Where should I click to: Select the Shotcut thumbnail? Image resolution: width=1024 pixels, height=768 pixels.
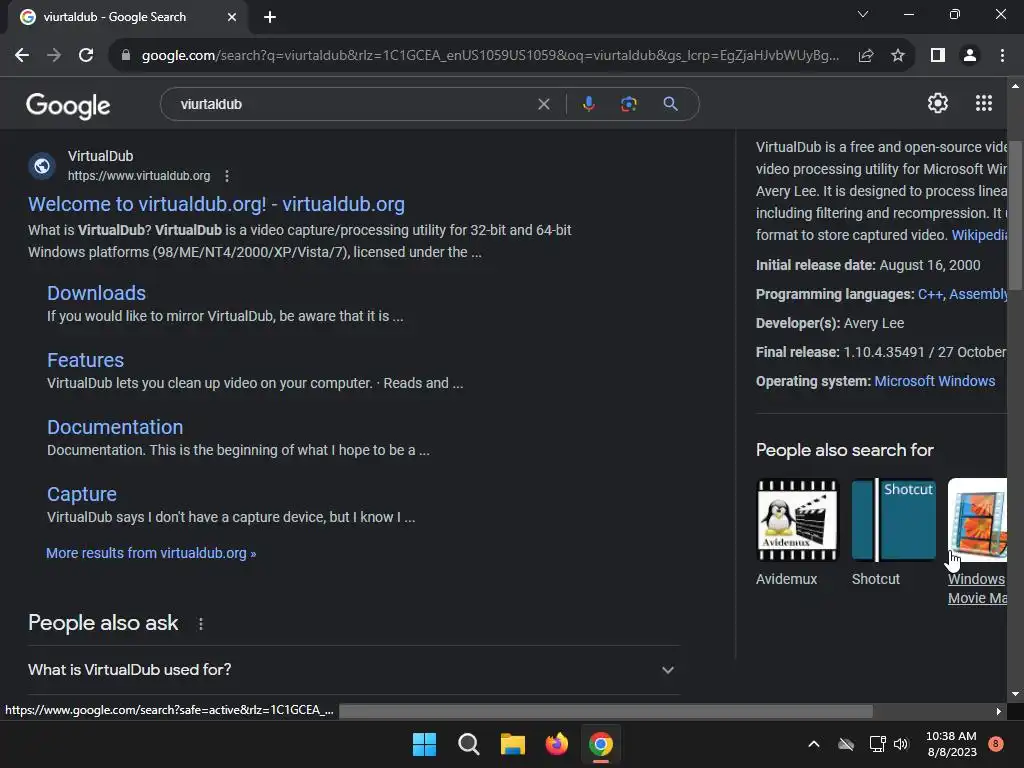(893, 520)
